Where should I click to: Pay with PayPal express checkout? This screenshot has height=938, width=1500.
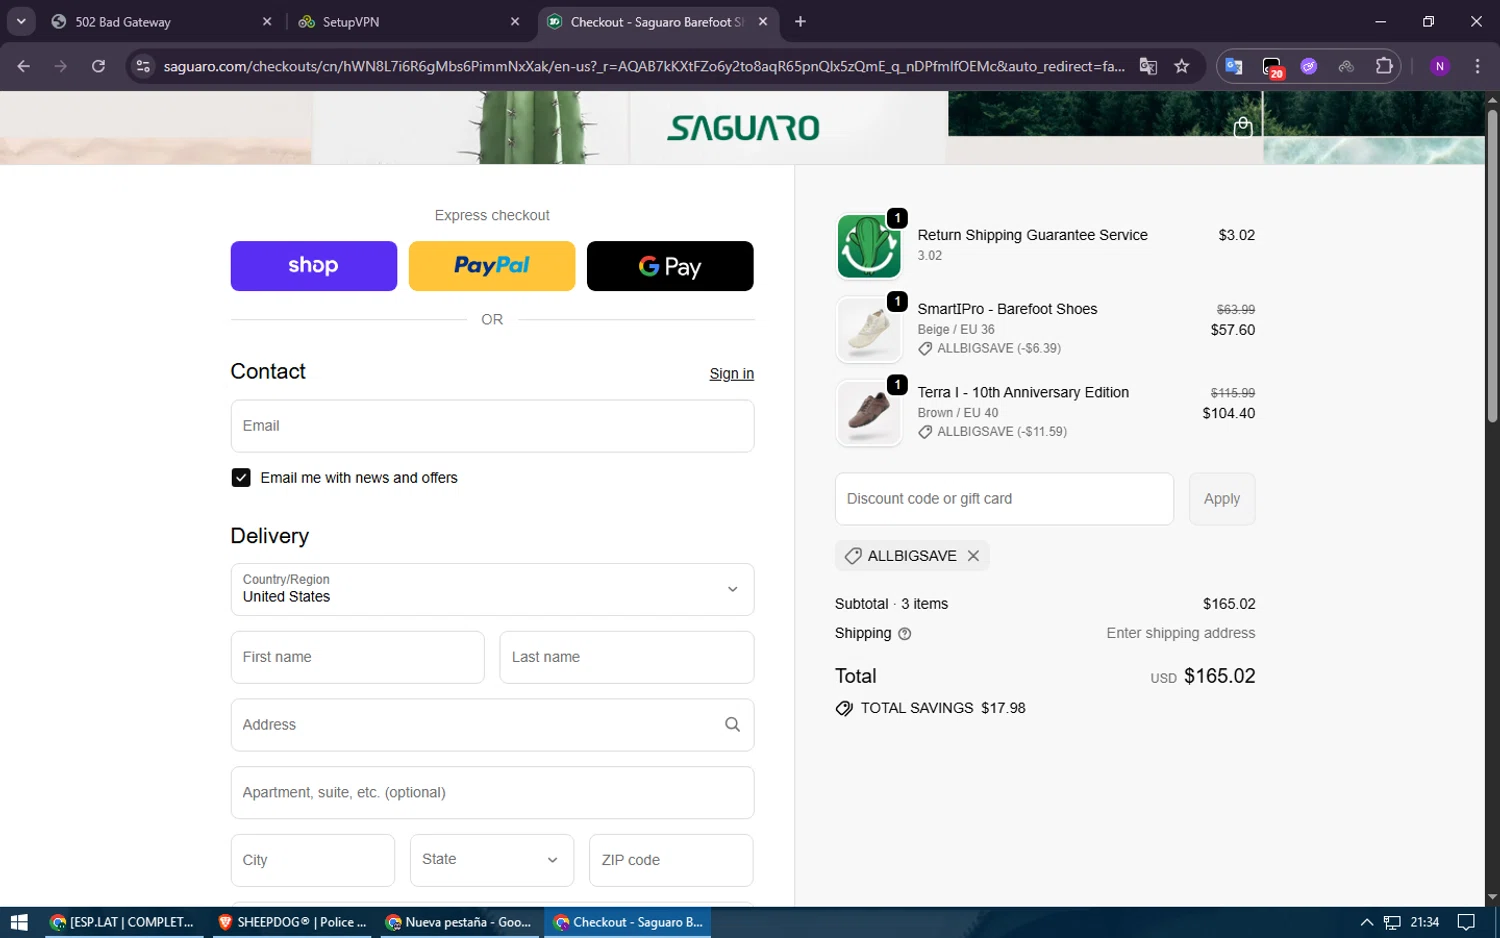coord(492,266)
